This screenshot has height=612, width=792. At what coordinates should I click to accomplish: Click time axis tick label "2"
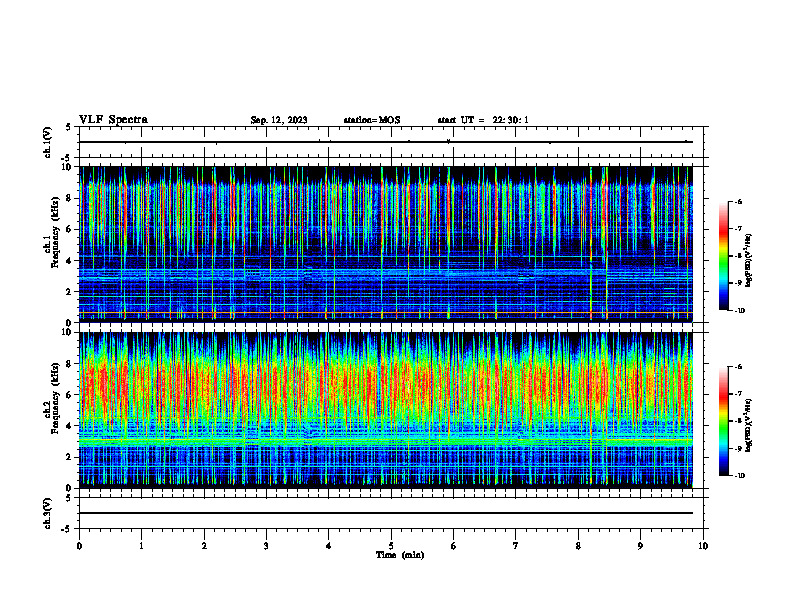[x=204, y=546]
